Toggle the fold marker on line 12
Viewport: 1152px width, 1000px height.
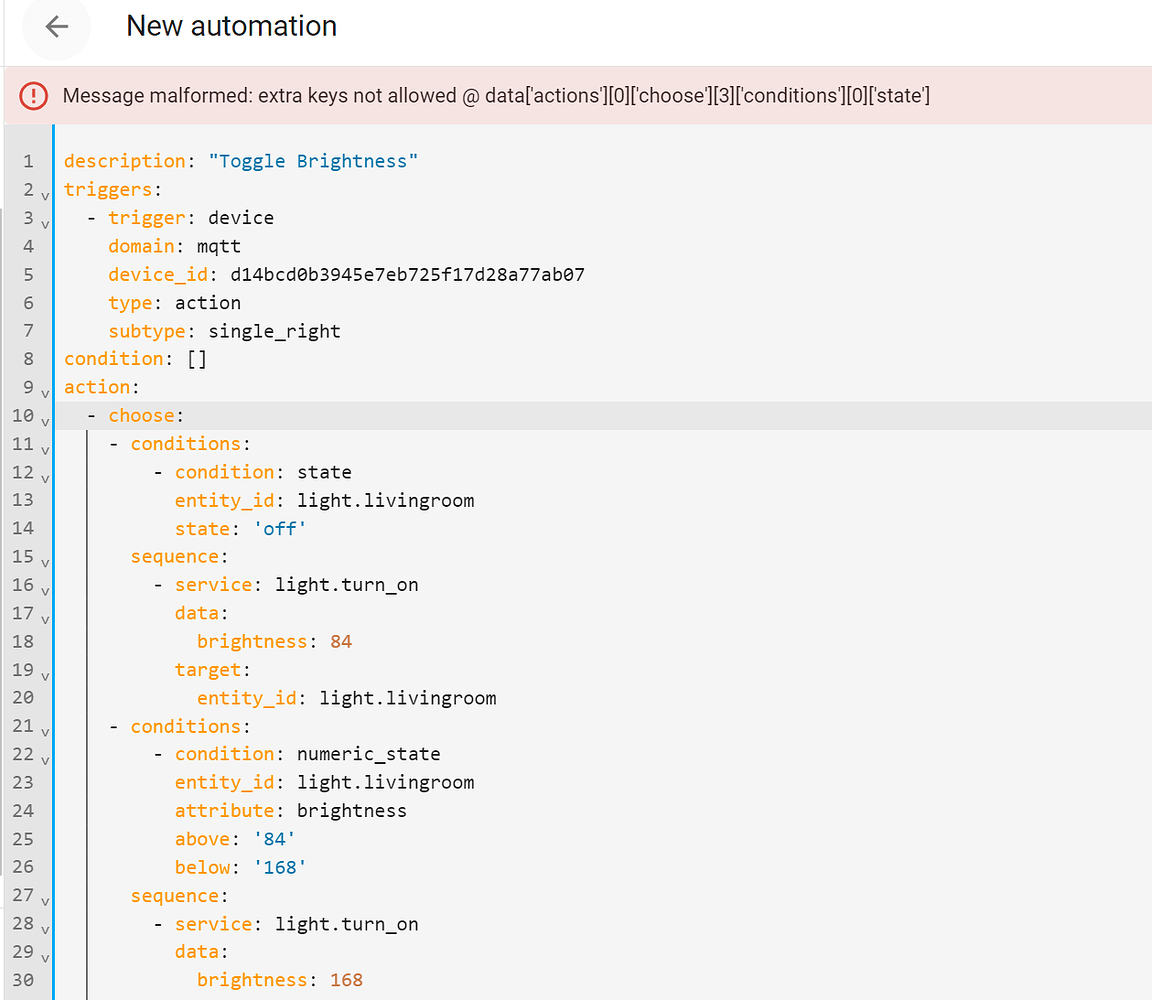coord(44,477)
